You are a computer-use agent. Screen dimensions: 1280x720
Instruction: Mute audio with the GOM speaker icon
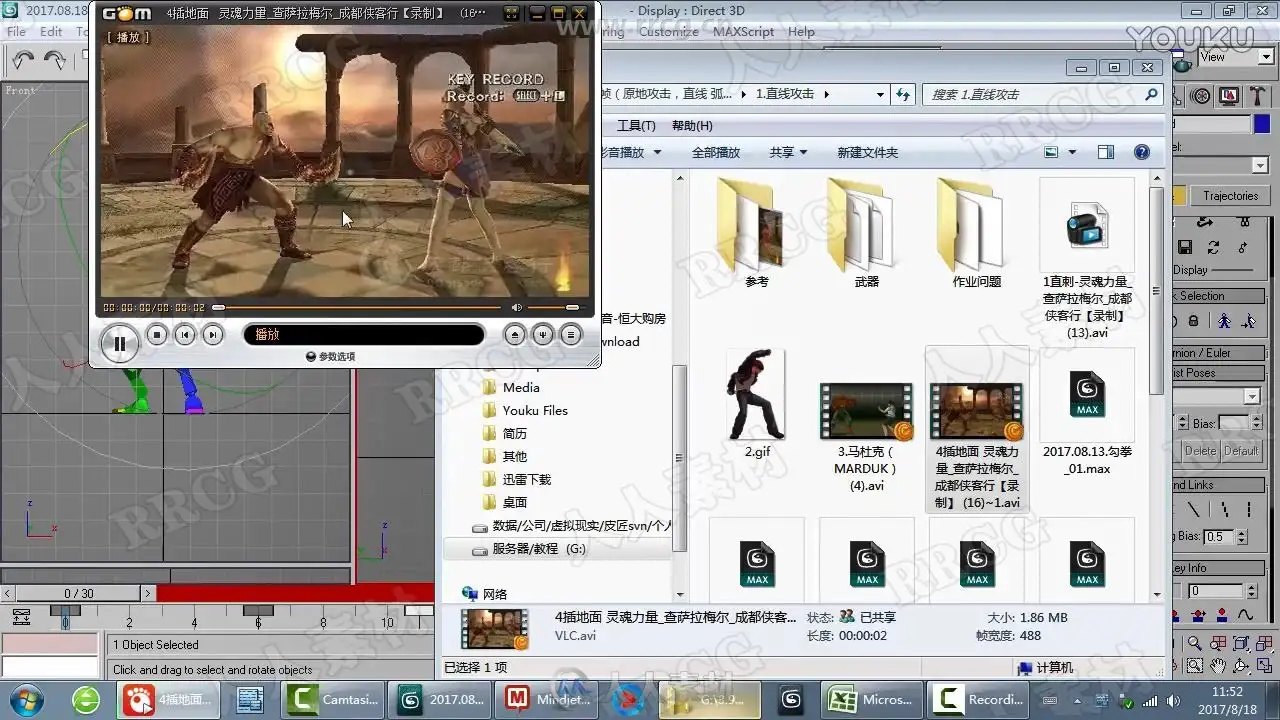[x=516, y=307]
